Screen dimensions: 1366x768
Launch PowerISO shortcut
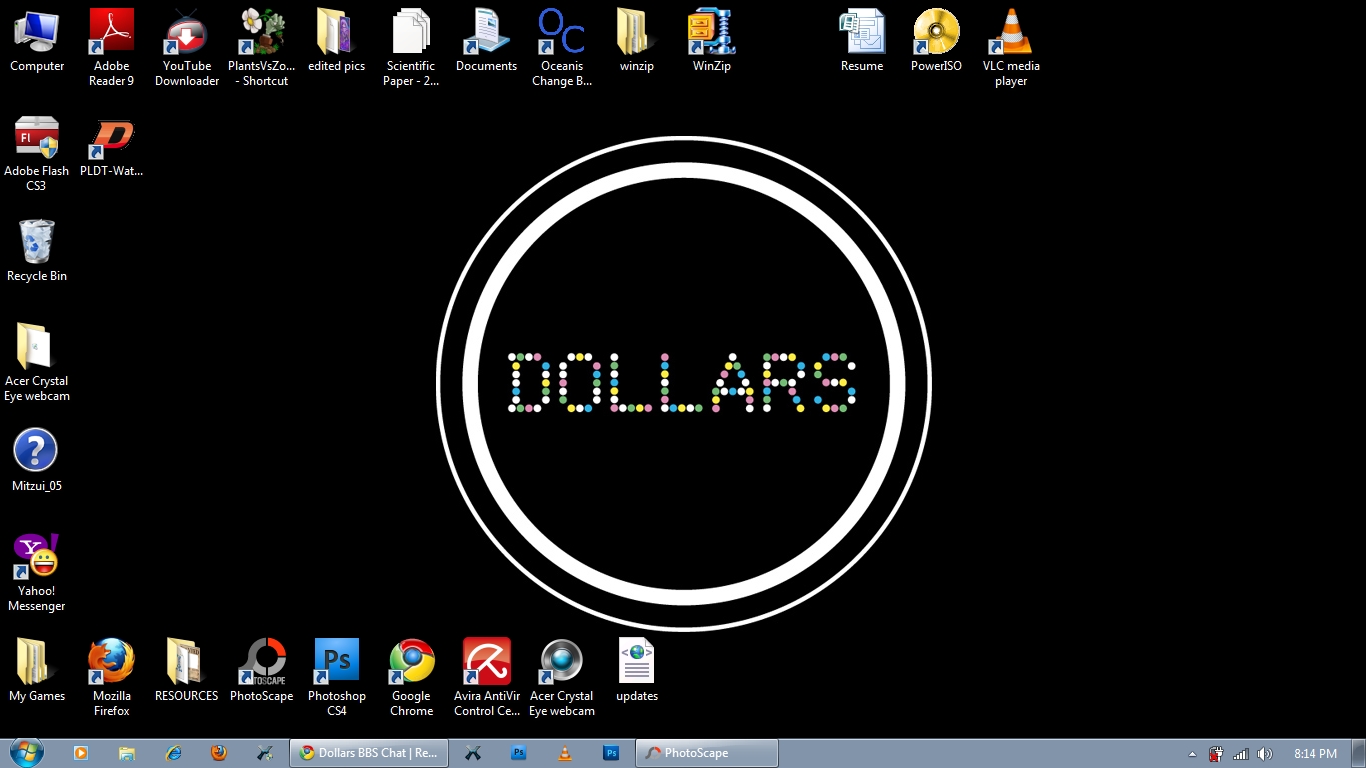pos(937,41)
